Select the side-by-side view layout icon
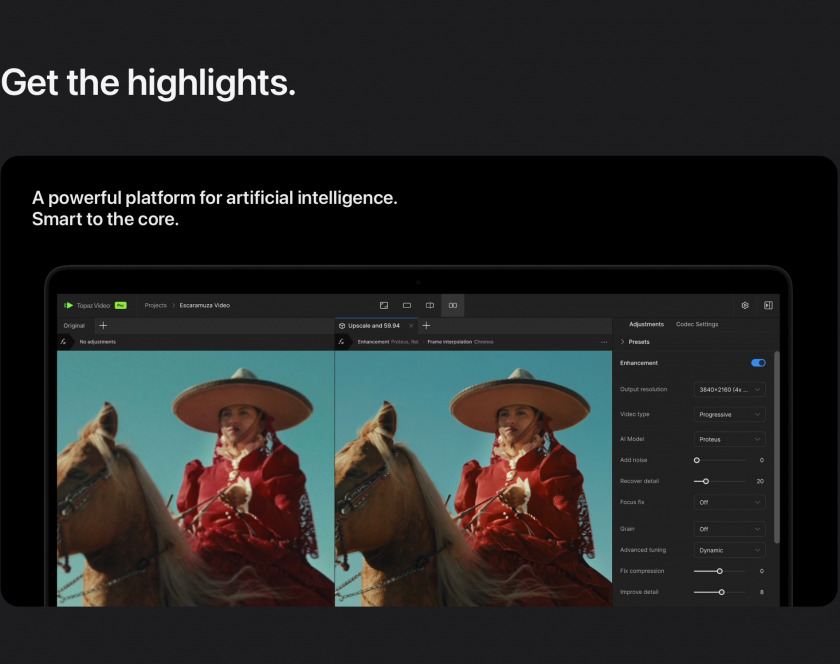 click(x=453, y=305)
